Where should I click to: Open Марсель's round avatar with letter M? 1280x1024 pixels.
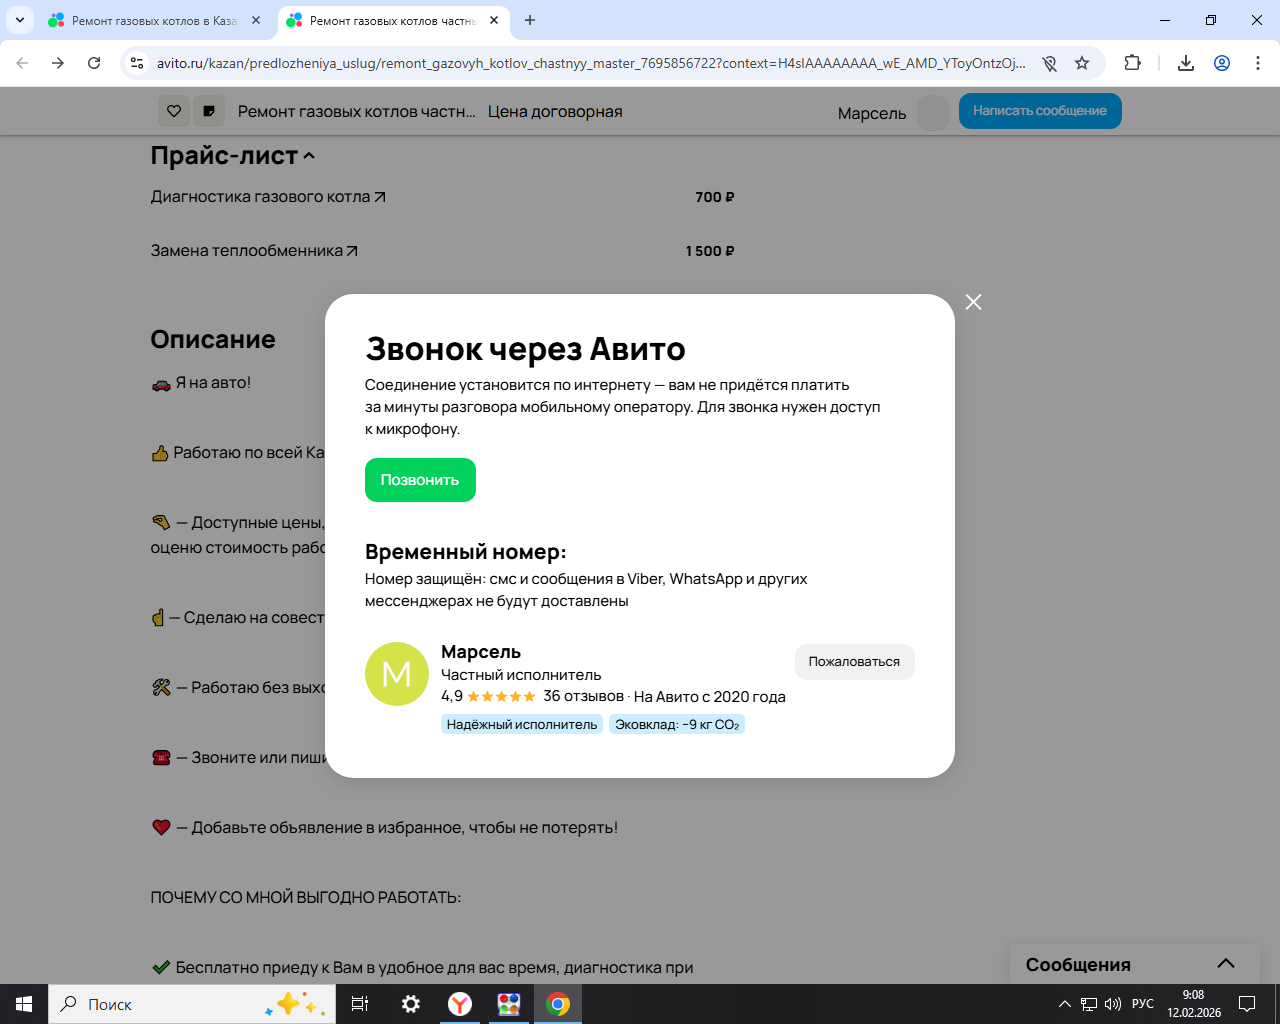pos(397,674)
